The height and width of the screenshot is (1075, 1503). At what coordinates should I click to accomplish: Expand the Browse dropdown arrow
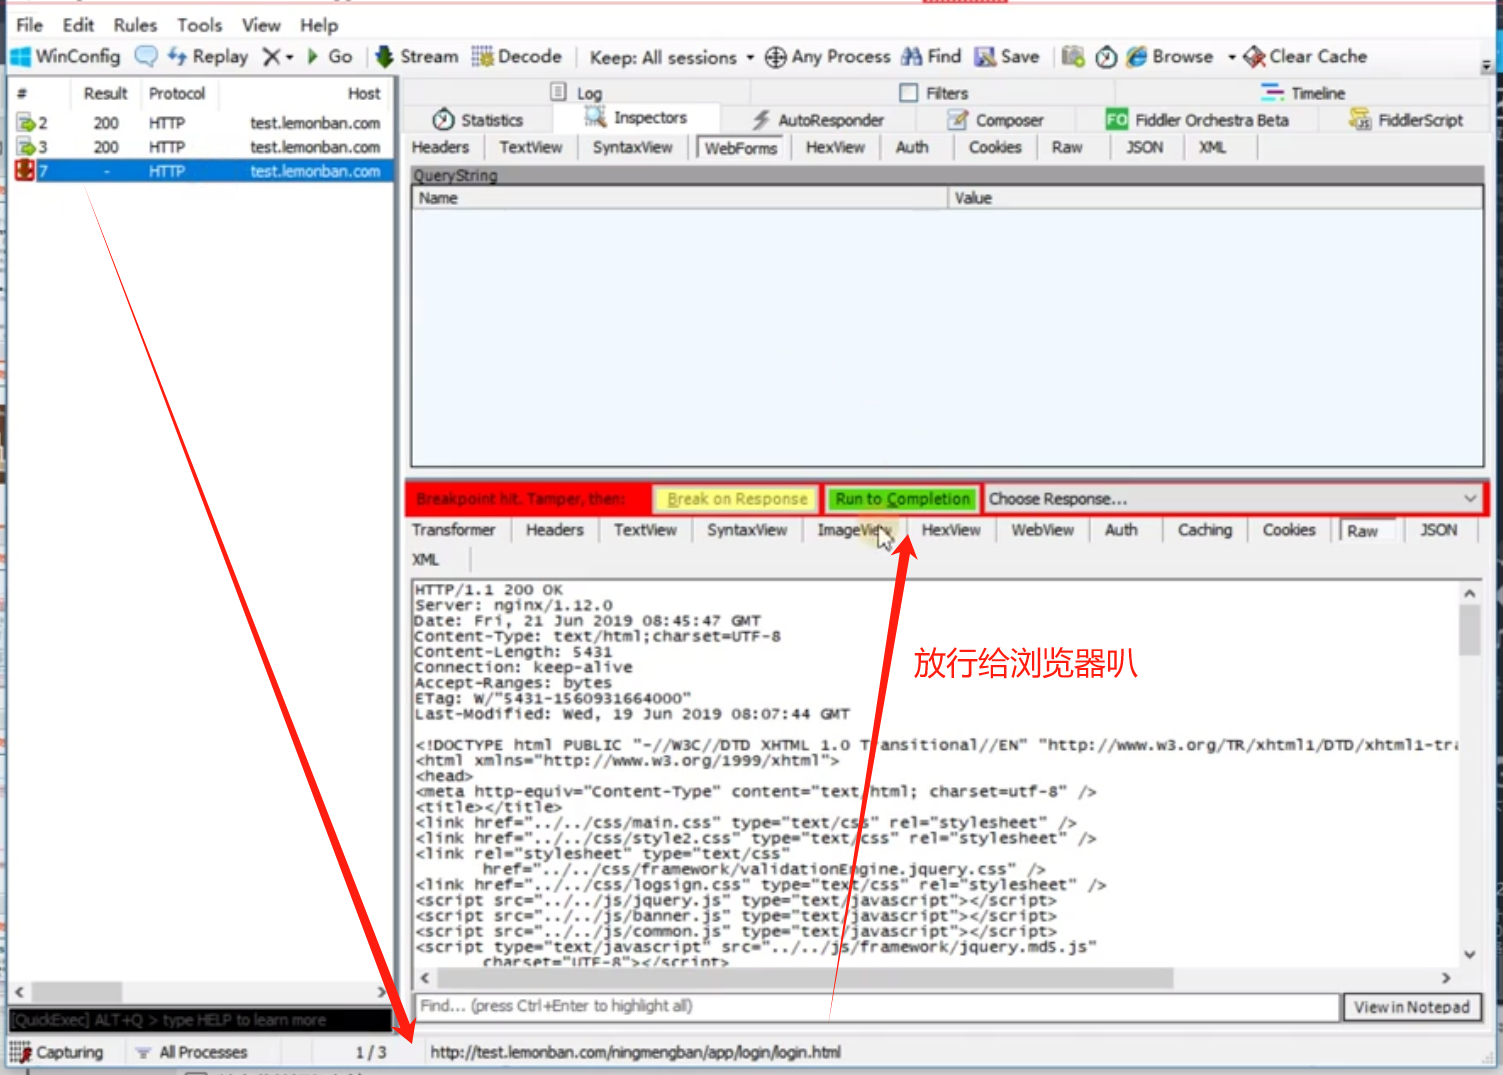[x=1232, y=57]
